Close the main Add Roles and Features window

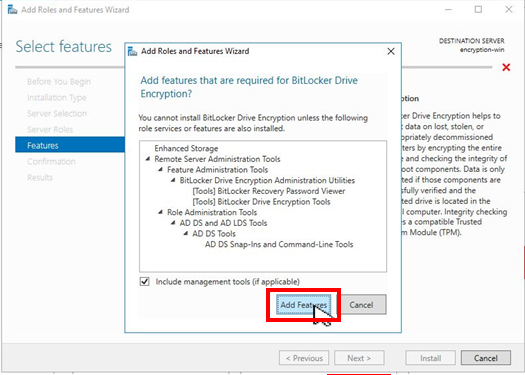coord(509,9)
